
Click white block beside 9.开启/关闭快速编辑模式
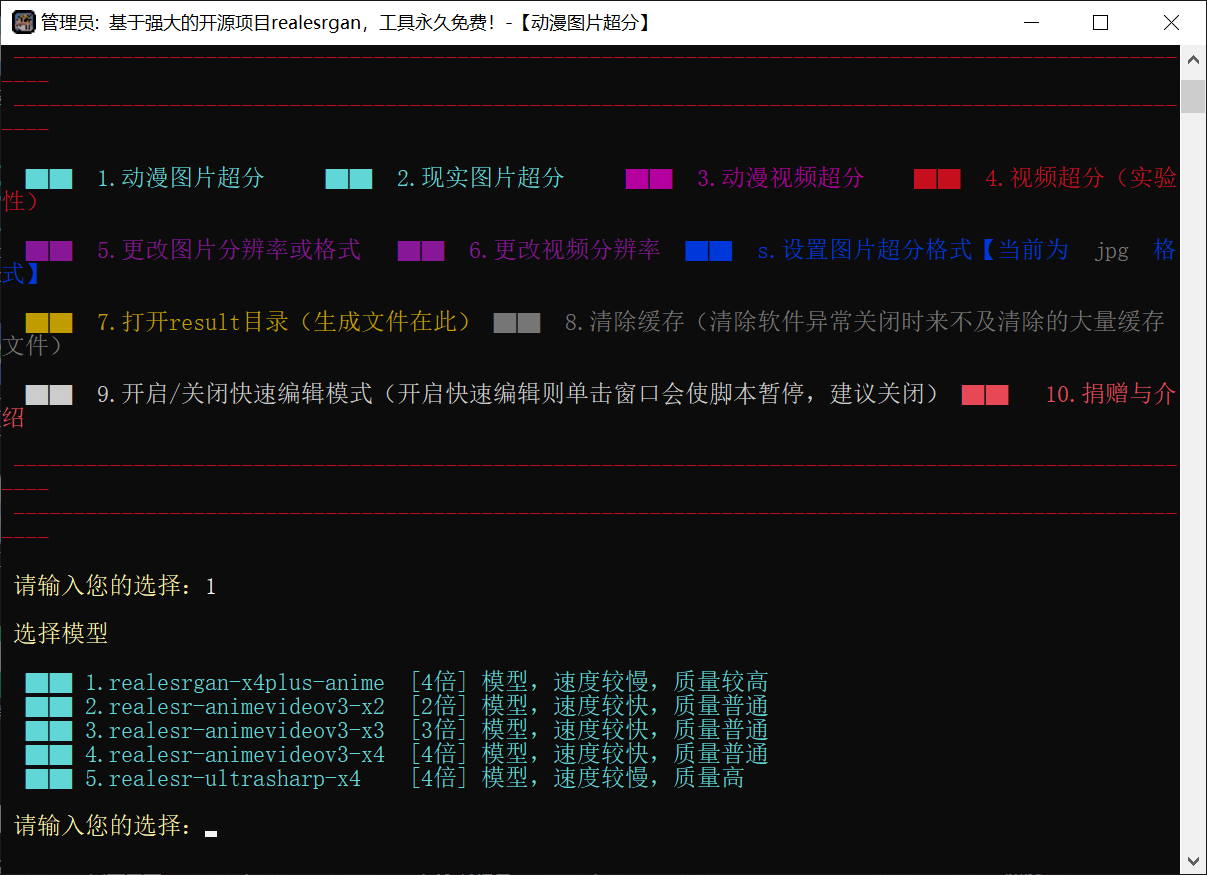click(x=49, y=395)
